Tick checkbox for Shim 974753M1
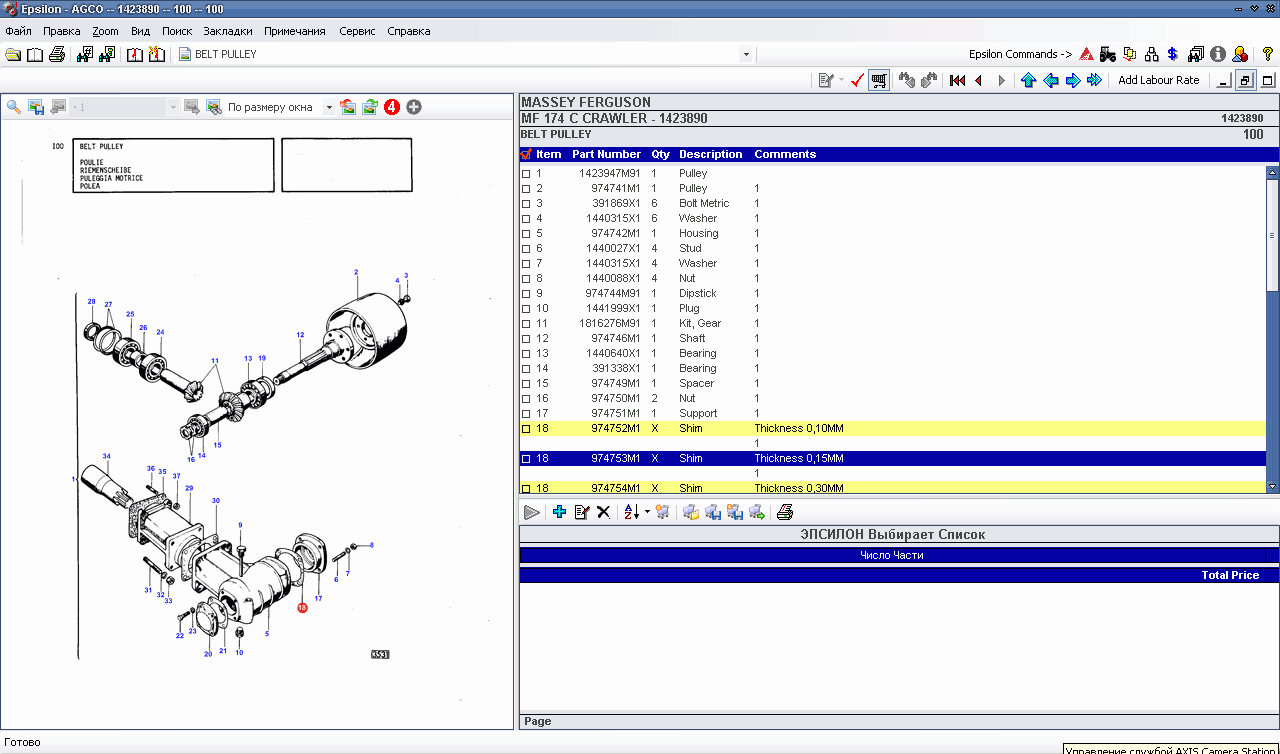The image size is (1280, 754). pos(526,459)
